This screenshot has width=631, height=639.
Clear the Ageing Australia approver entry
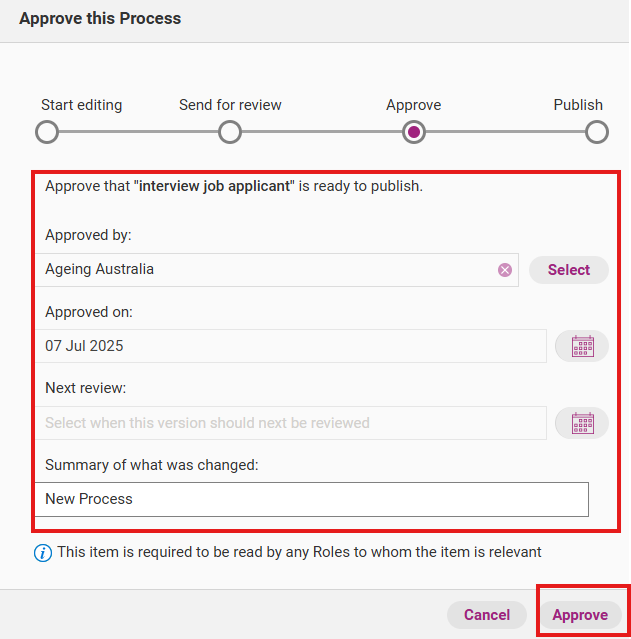point(505,270)
